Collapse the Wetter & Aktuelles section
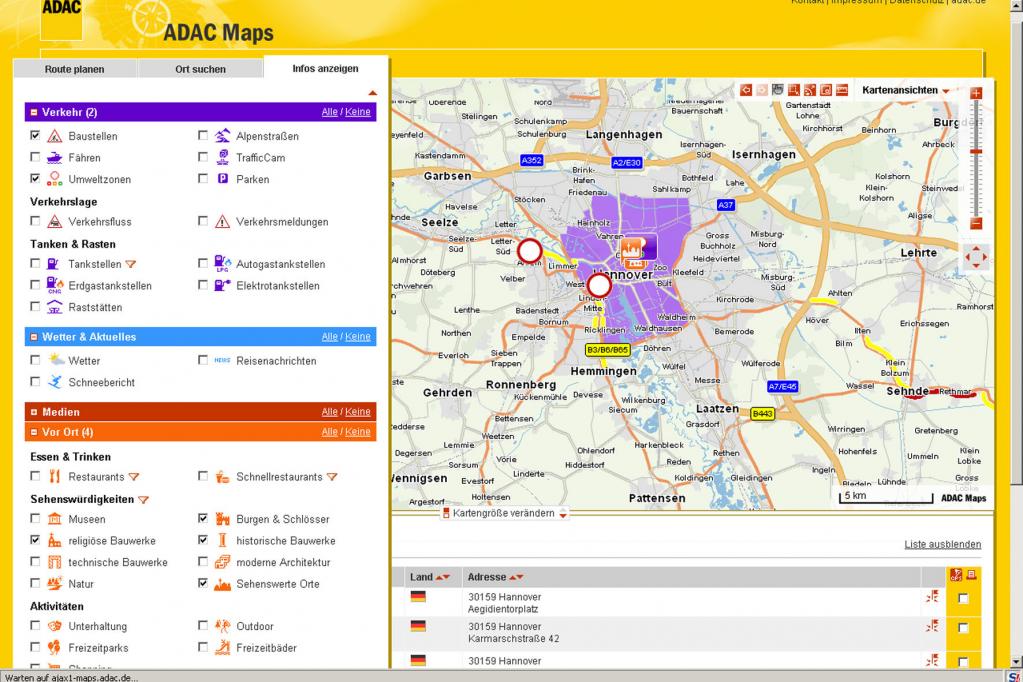1023x682 pixels. point(34,337)
